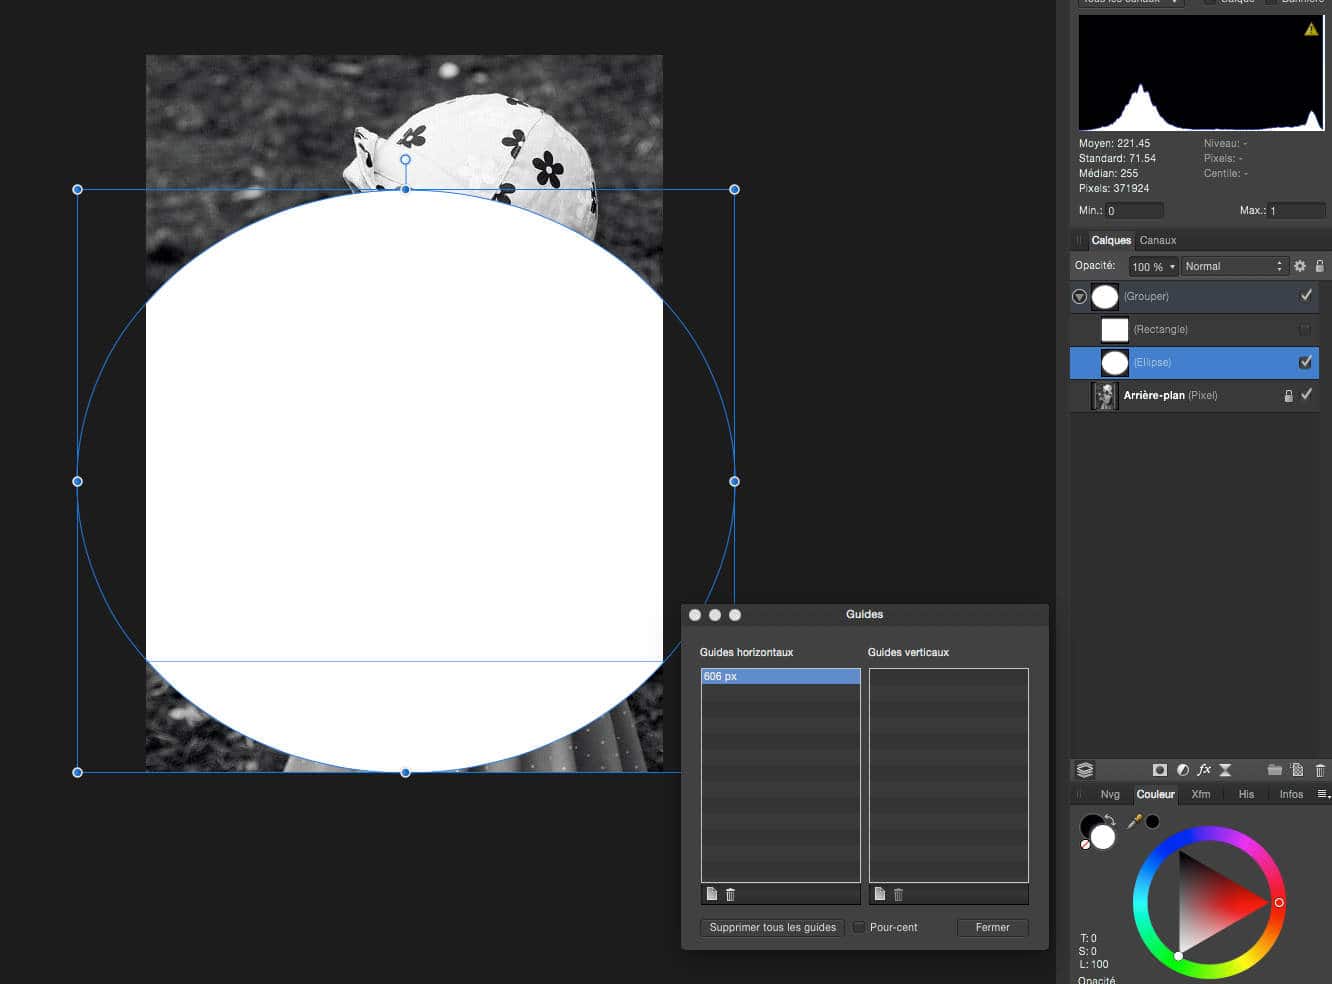
Task: Add a new horizontal guide
Action: pyautogui.click(x=712, y=894)
